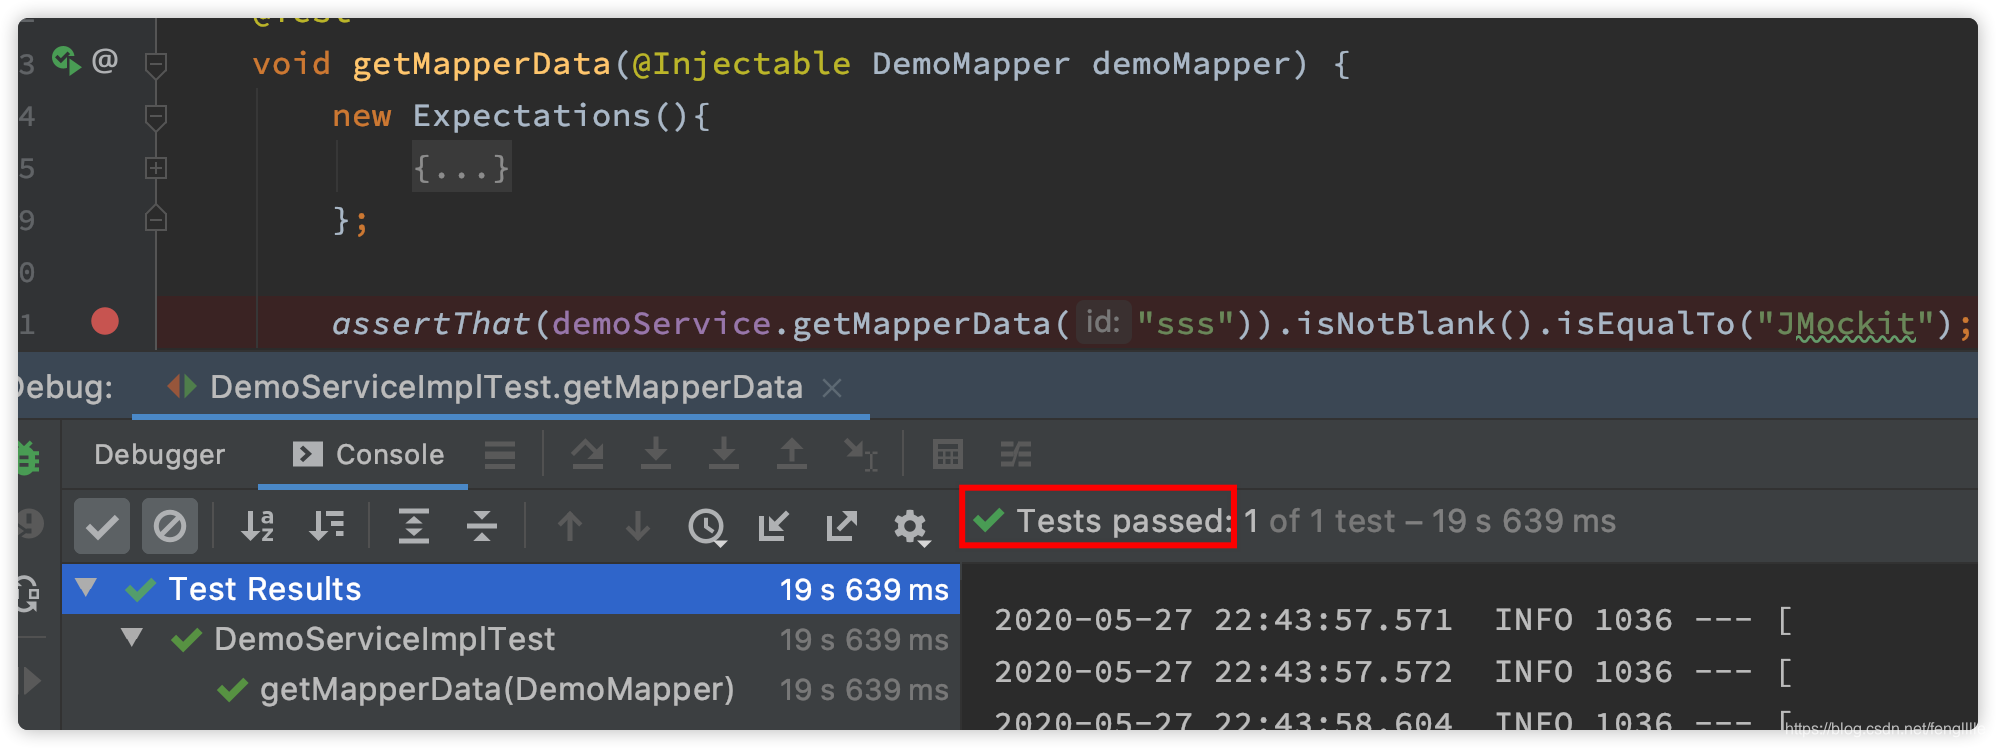Select the Test Results row
The height and width of the screenshot is (748, 1996).
[x=511, y=589]
